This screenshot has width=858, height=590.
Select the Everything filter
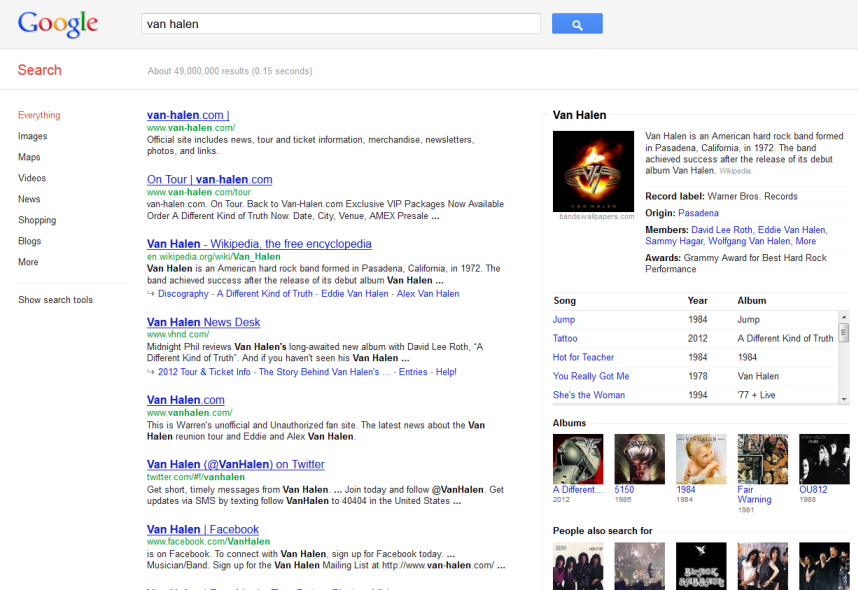tap(39, 115)
